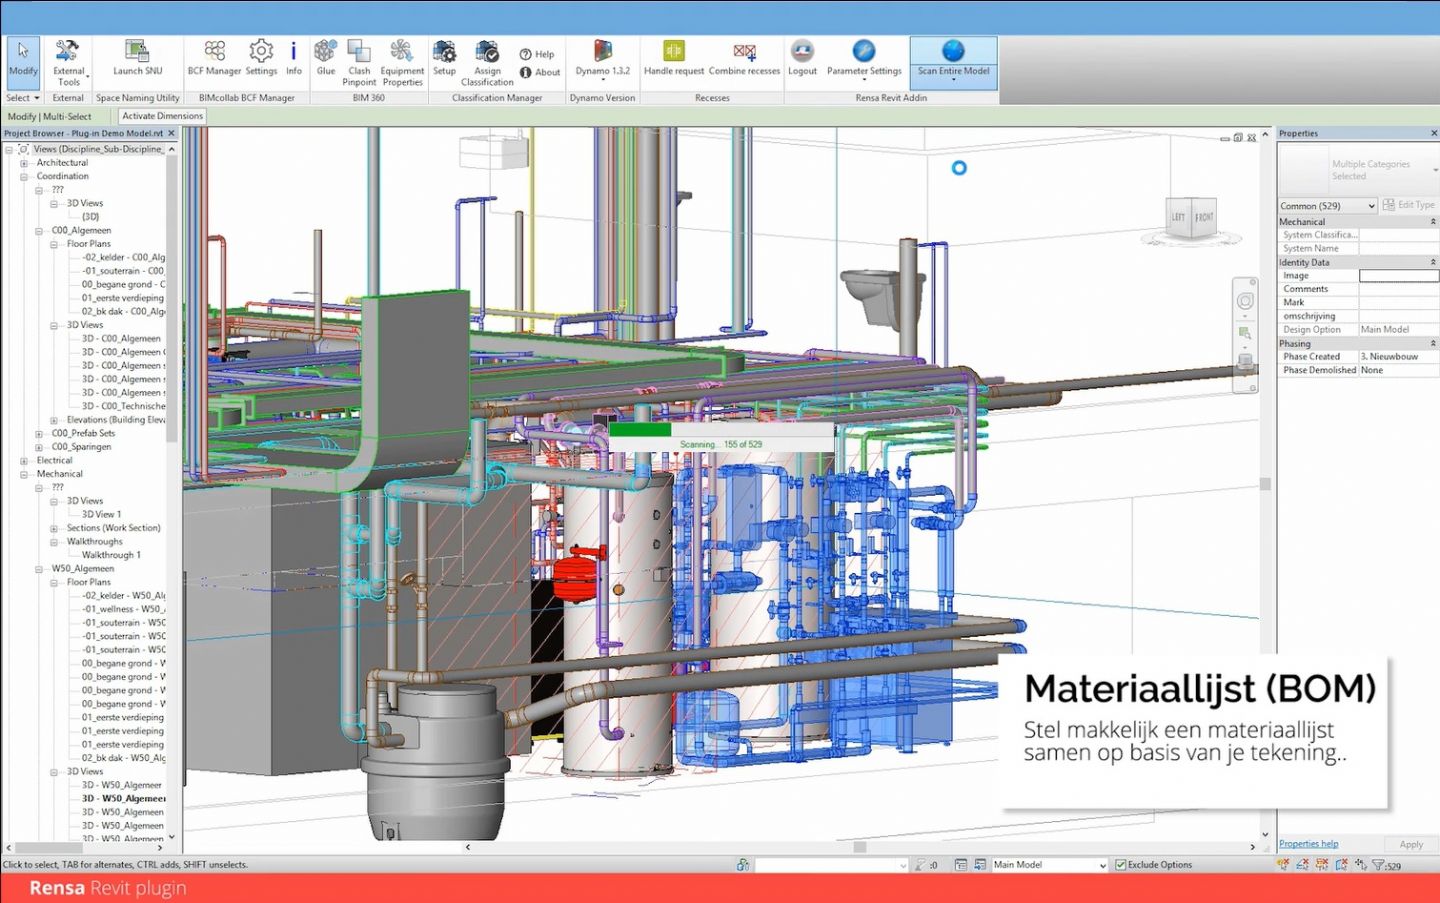Click the Sections (Work Section) tree item
Image resolution: width=1440 pixels, height=903 pixels.
(x=113, y=528)
